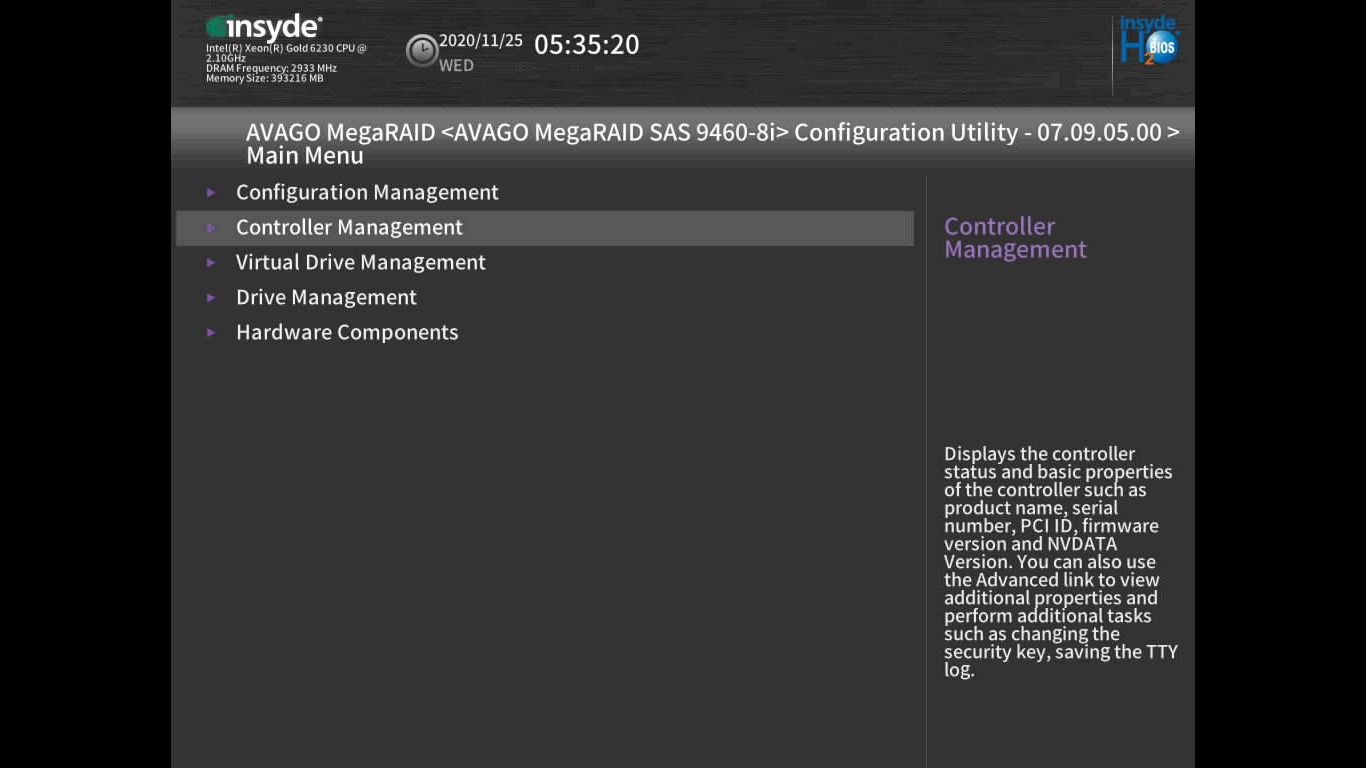1366x768 pixels.
Task: Expand Drive Management via its arrow
Action: pos(211,297)
